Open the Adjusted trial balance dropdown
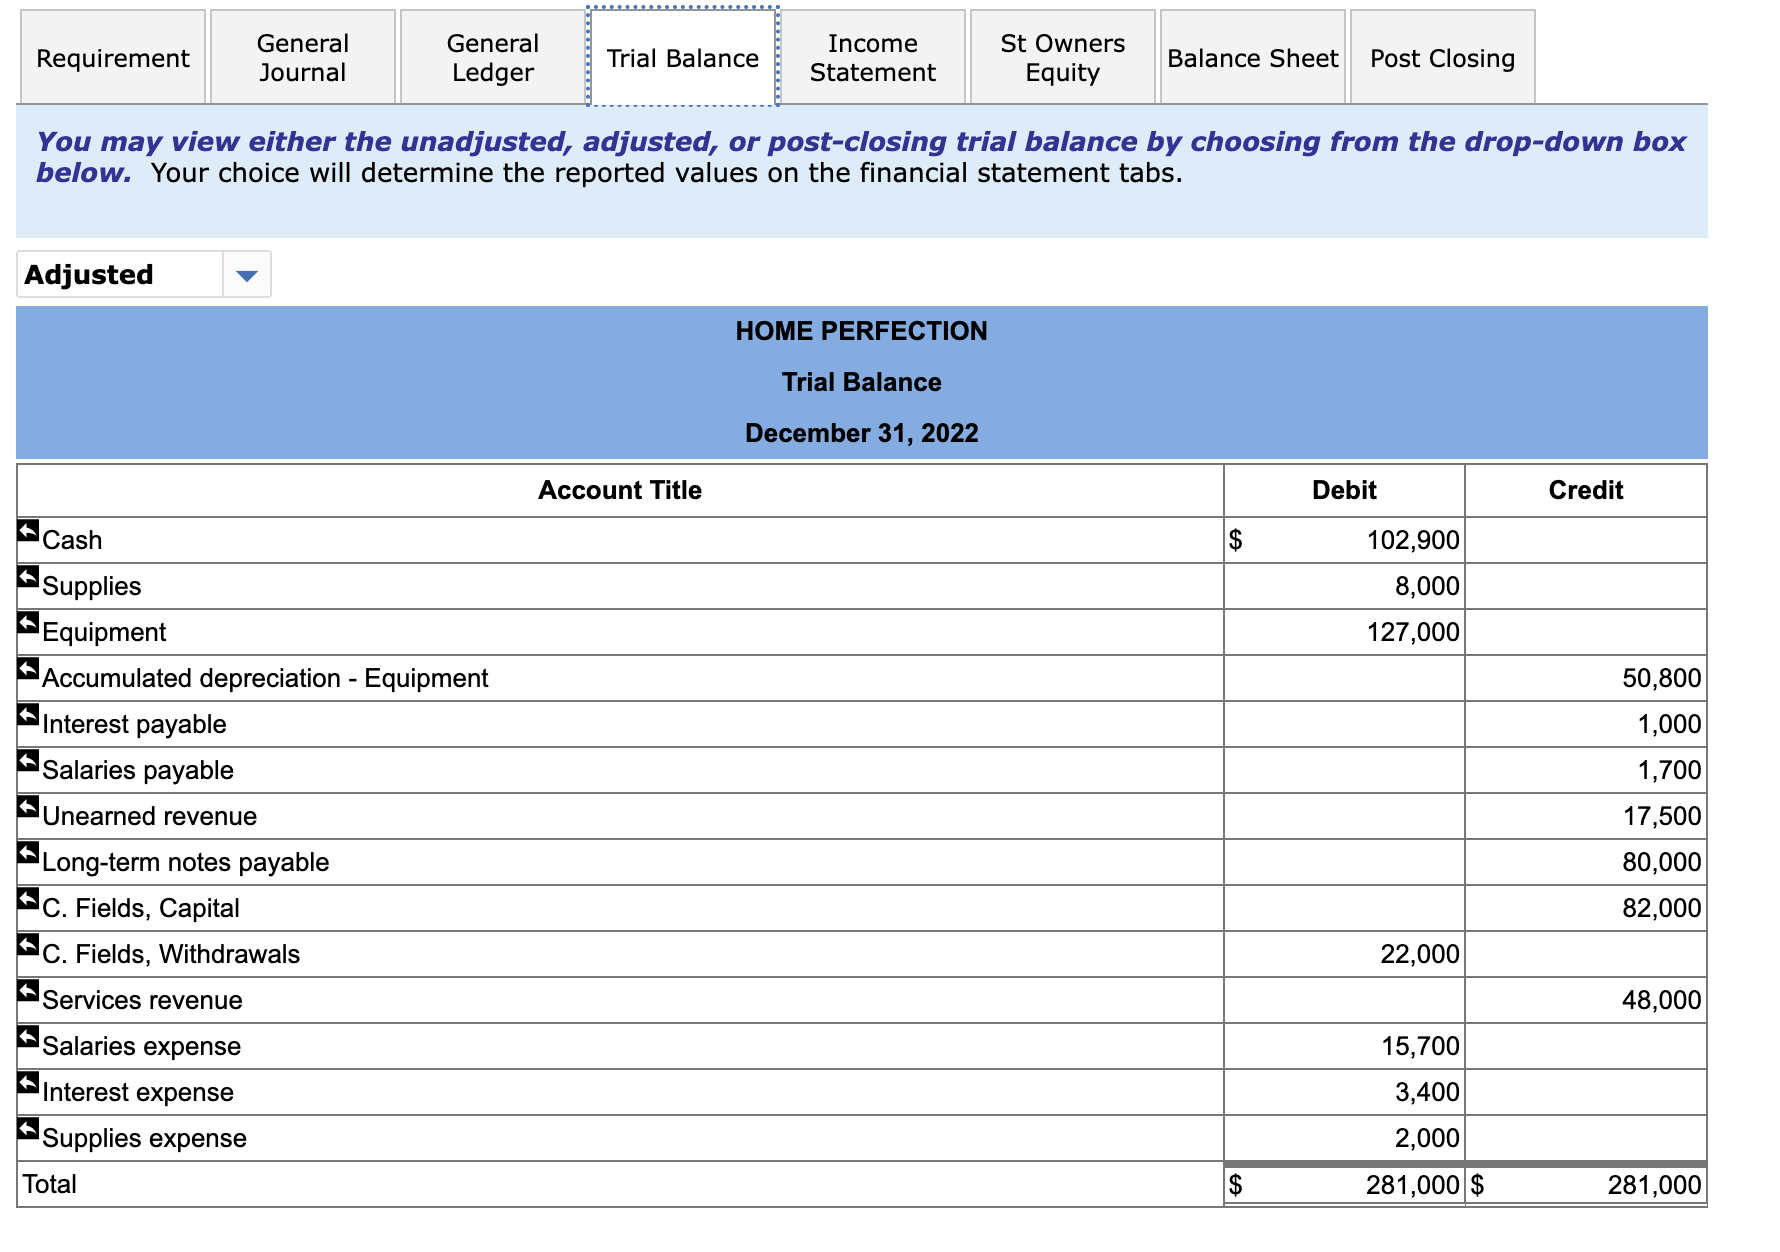This screenshot has width=1780, height=1252. click(x=120, y=273)
